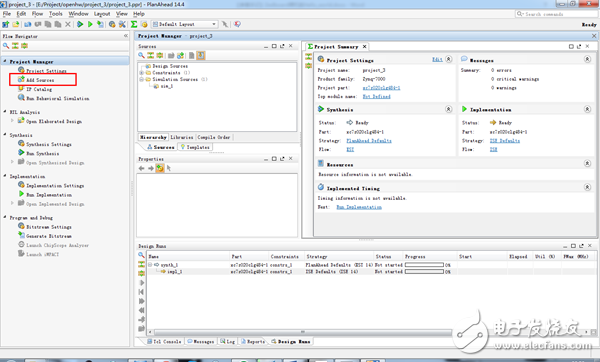This screenshot has height=362, width=600.
Task: Click the back arrow in the Properties panel
Action: point(142,168)
